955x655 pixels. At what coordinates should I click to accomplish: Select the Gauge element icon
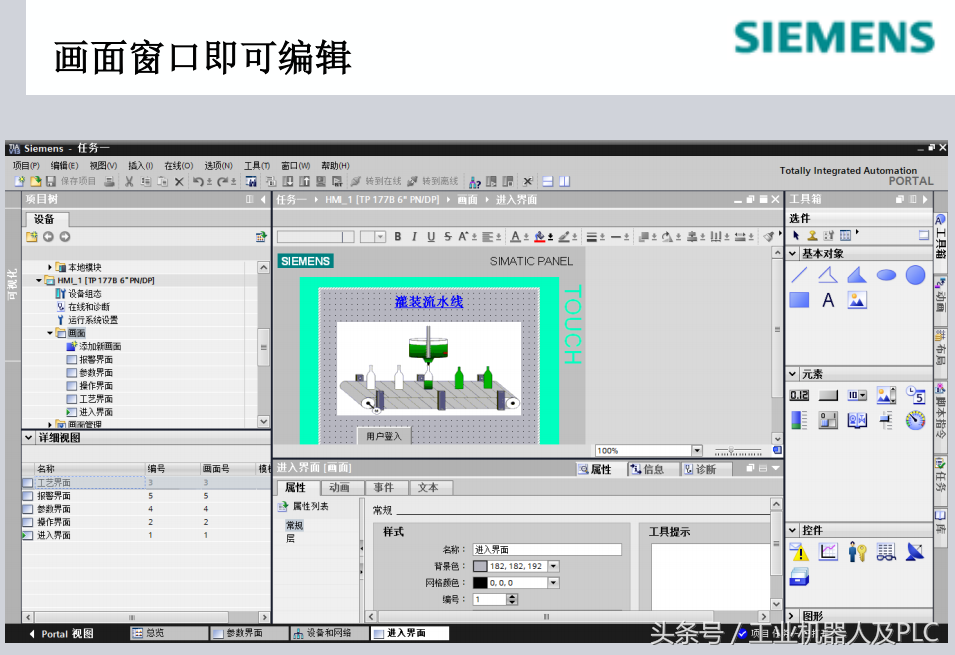[915, 421]
